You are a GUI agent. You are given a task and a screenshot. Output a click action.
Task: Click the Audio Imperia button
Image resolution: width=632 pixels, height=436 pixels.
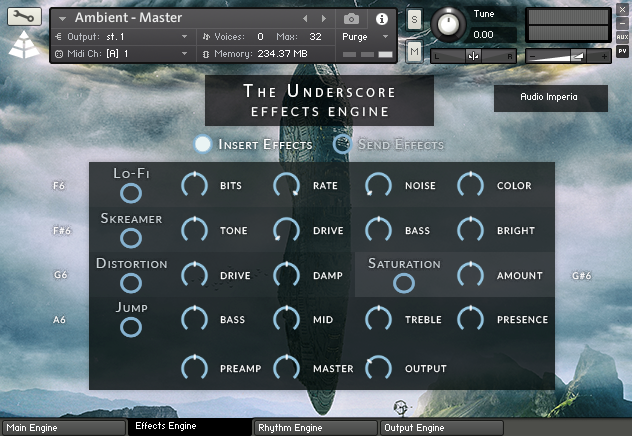(x=551, y=98)
